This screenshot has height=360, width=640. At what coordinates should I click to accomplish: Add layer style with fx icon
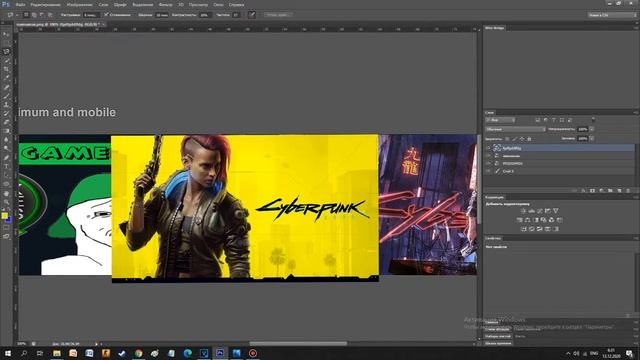point(583,191)
